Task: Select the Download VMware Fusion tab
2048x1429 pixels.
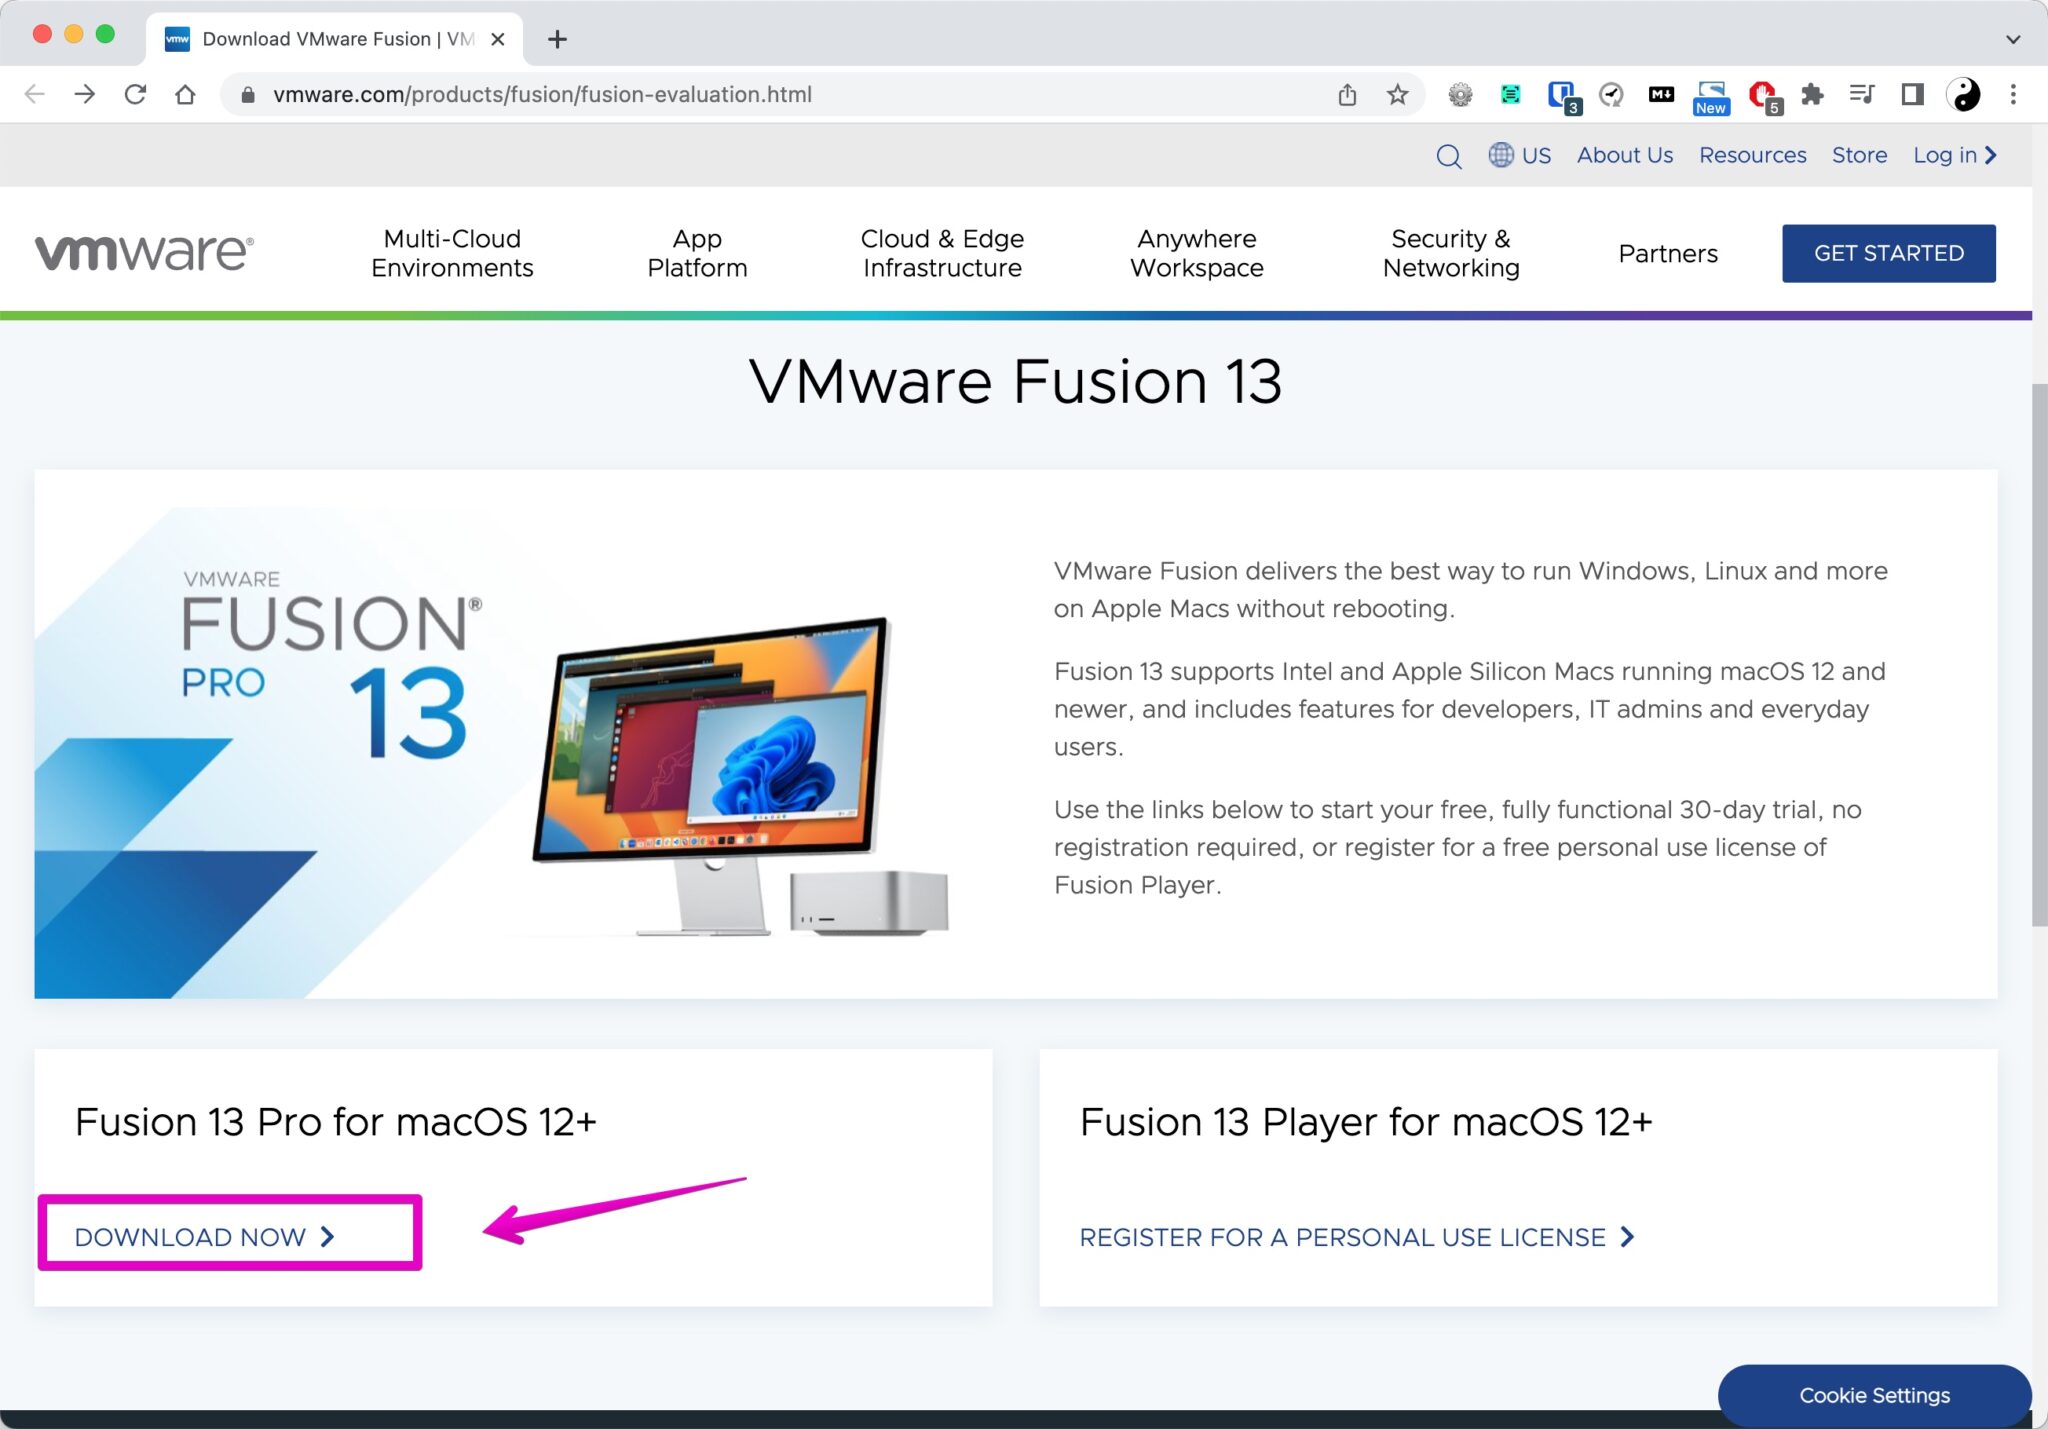Action: (x=330, y=39)
